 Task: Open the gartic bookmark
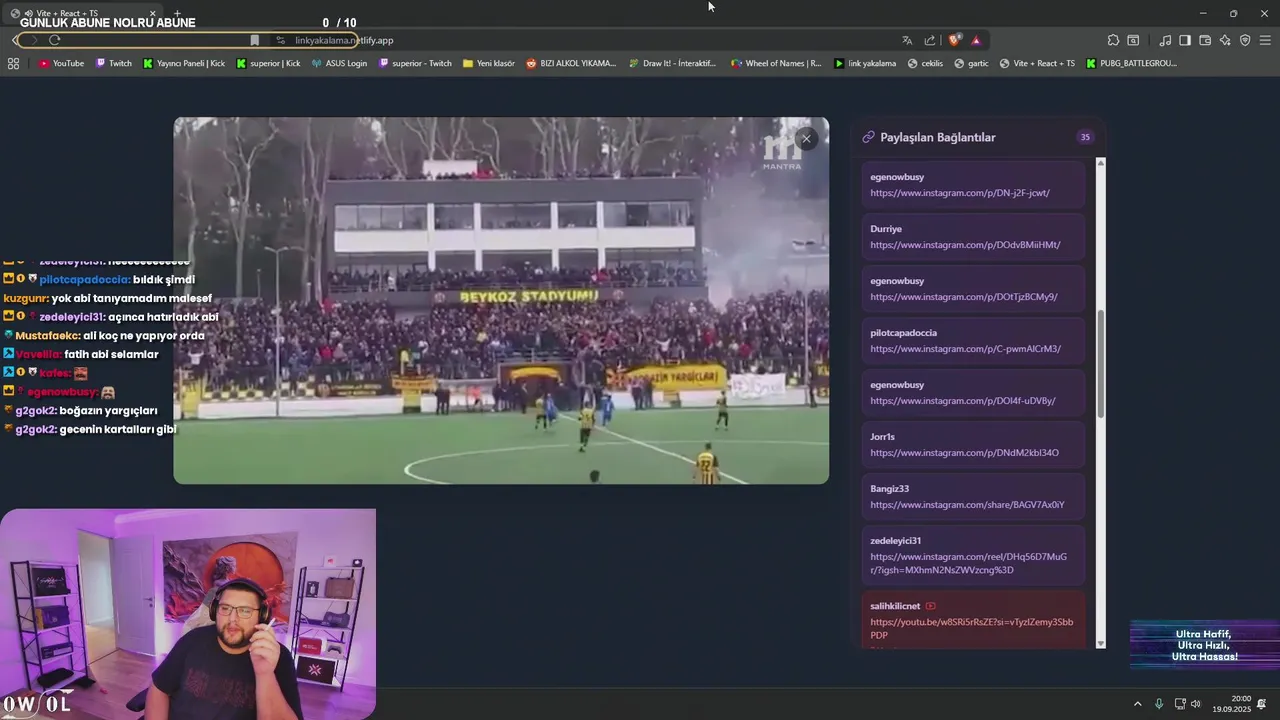[x=971, y=63]
